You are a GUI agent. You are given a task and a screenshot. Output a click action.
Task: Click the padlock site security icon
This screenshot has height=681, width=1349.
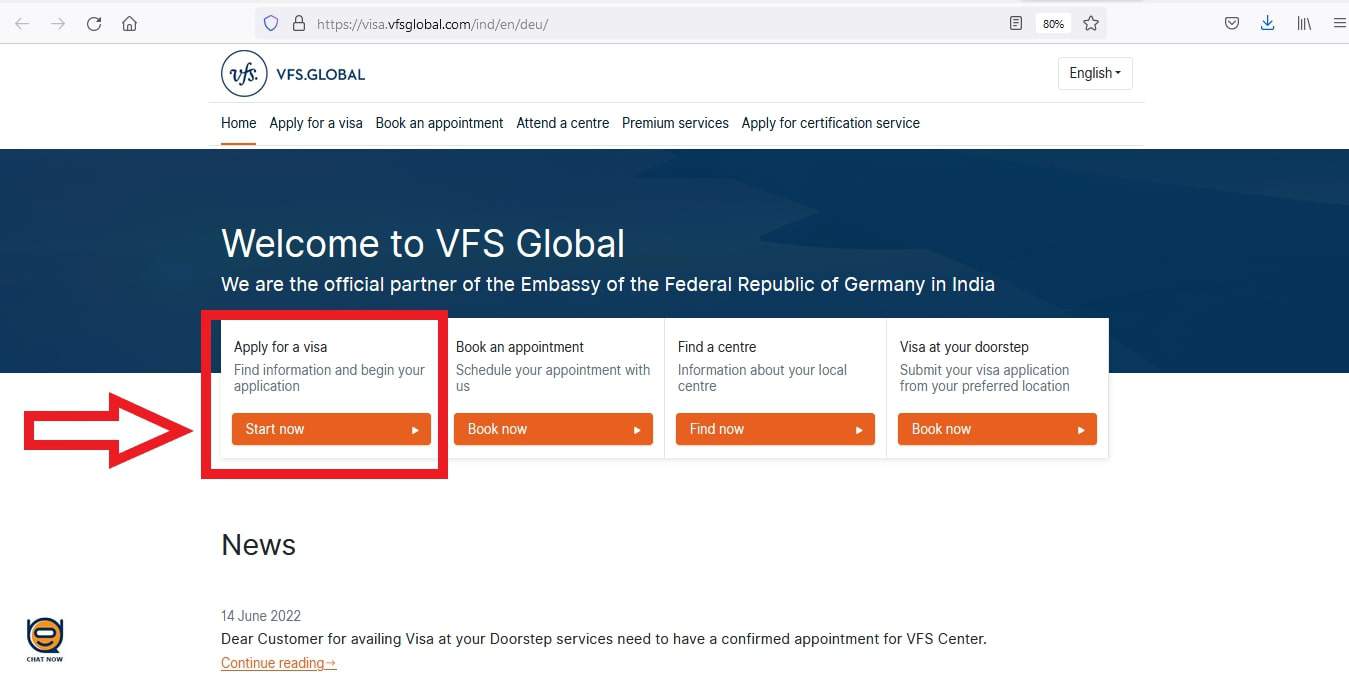[x=298, y=23]
